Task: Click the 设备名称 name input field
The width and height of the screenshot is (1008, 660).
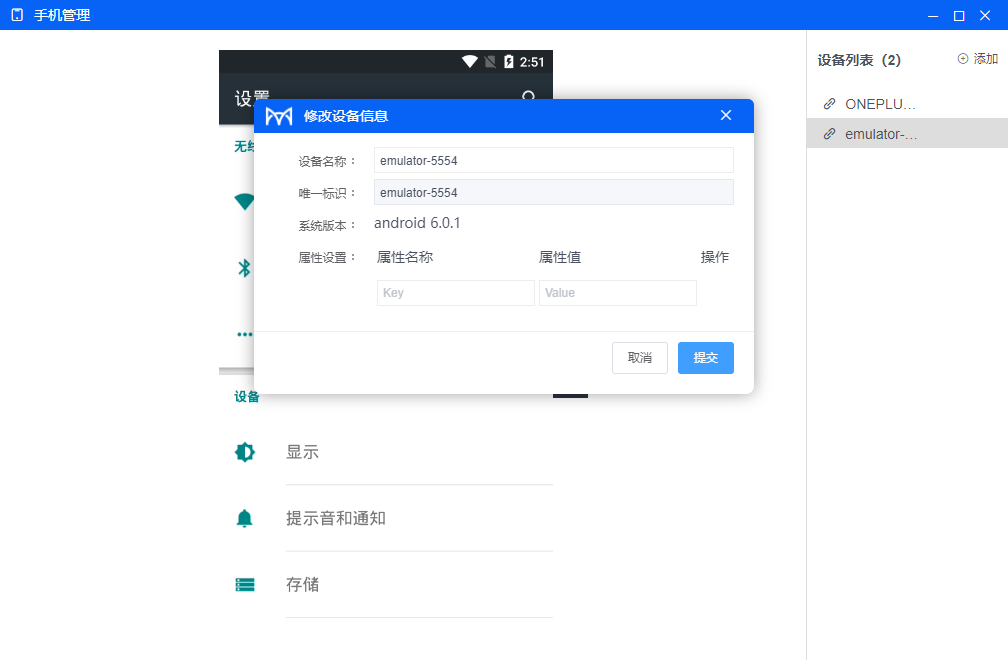Action: (553, 160)
